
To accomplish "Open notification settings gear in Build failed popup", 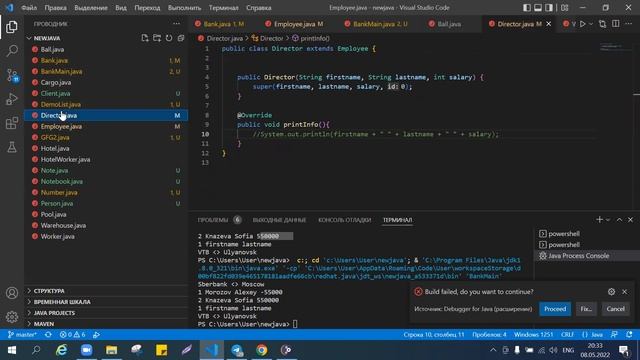I will point(611,291).
